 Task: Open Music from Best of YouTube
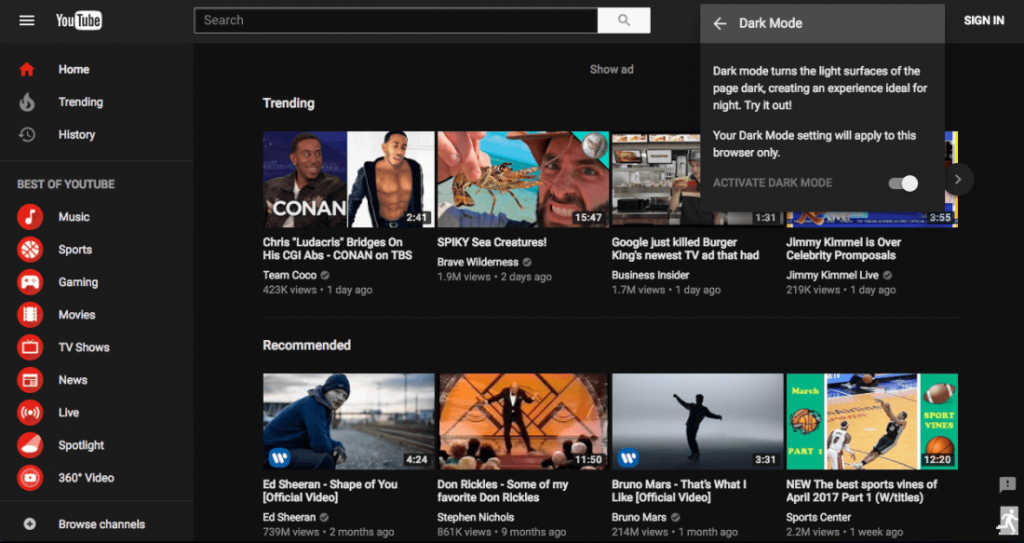point(74,217)
